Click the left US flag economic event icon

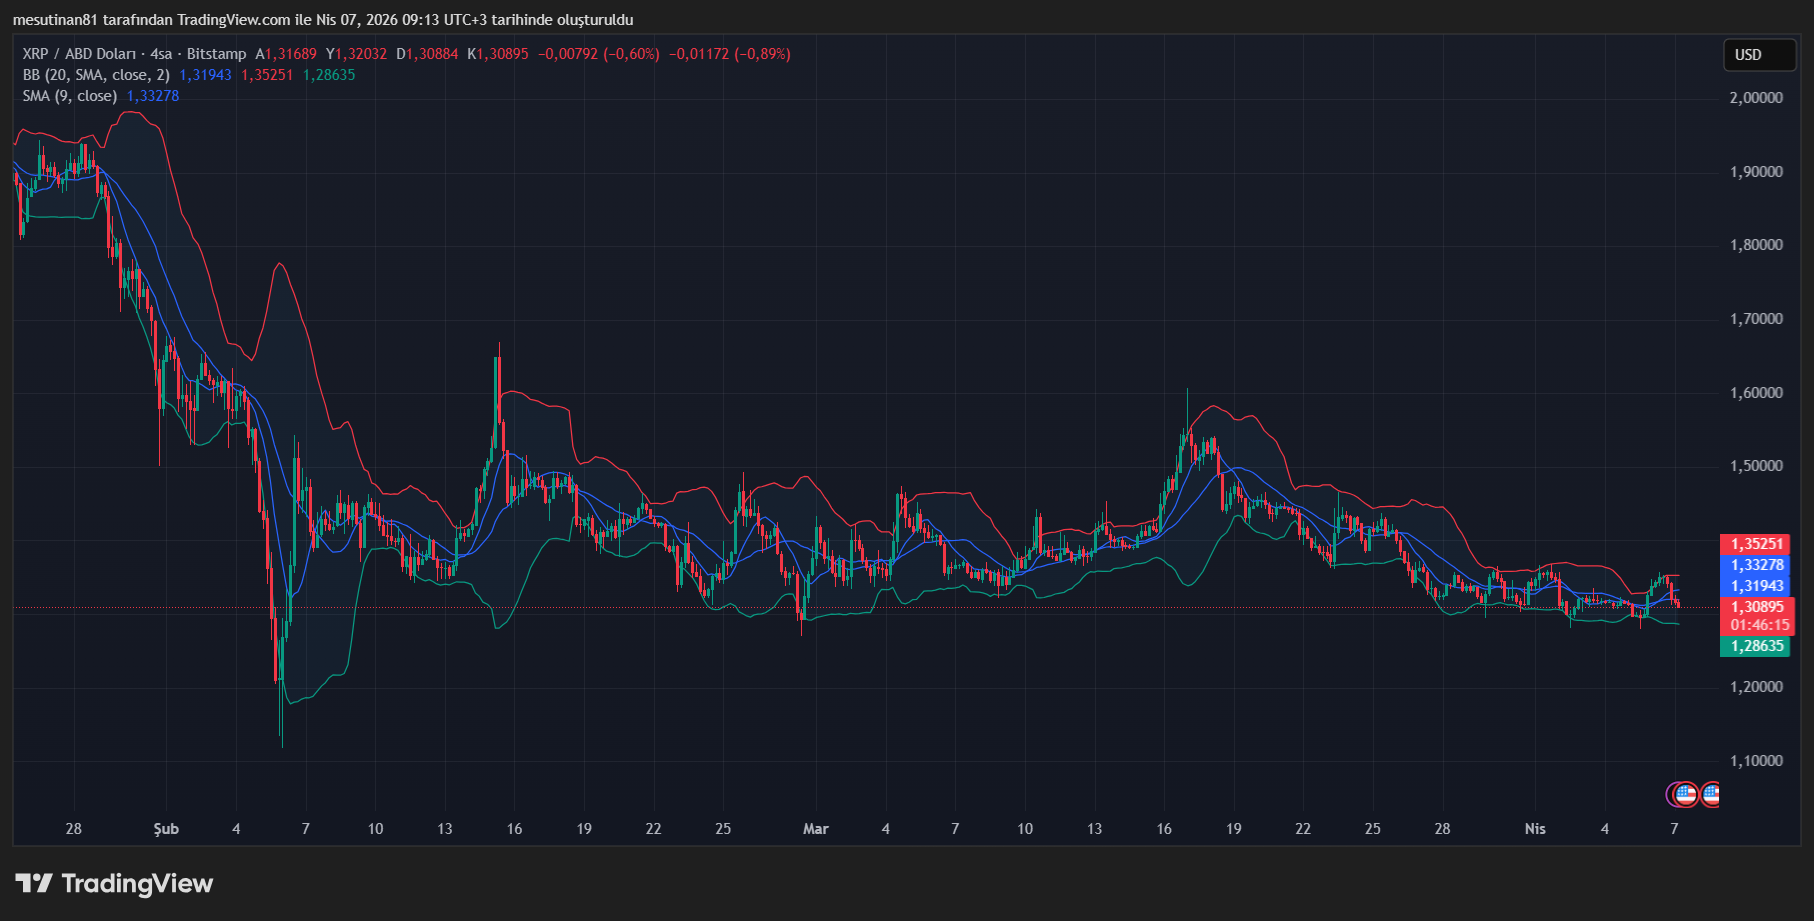(1685, 795)
